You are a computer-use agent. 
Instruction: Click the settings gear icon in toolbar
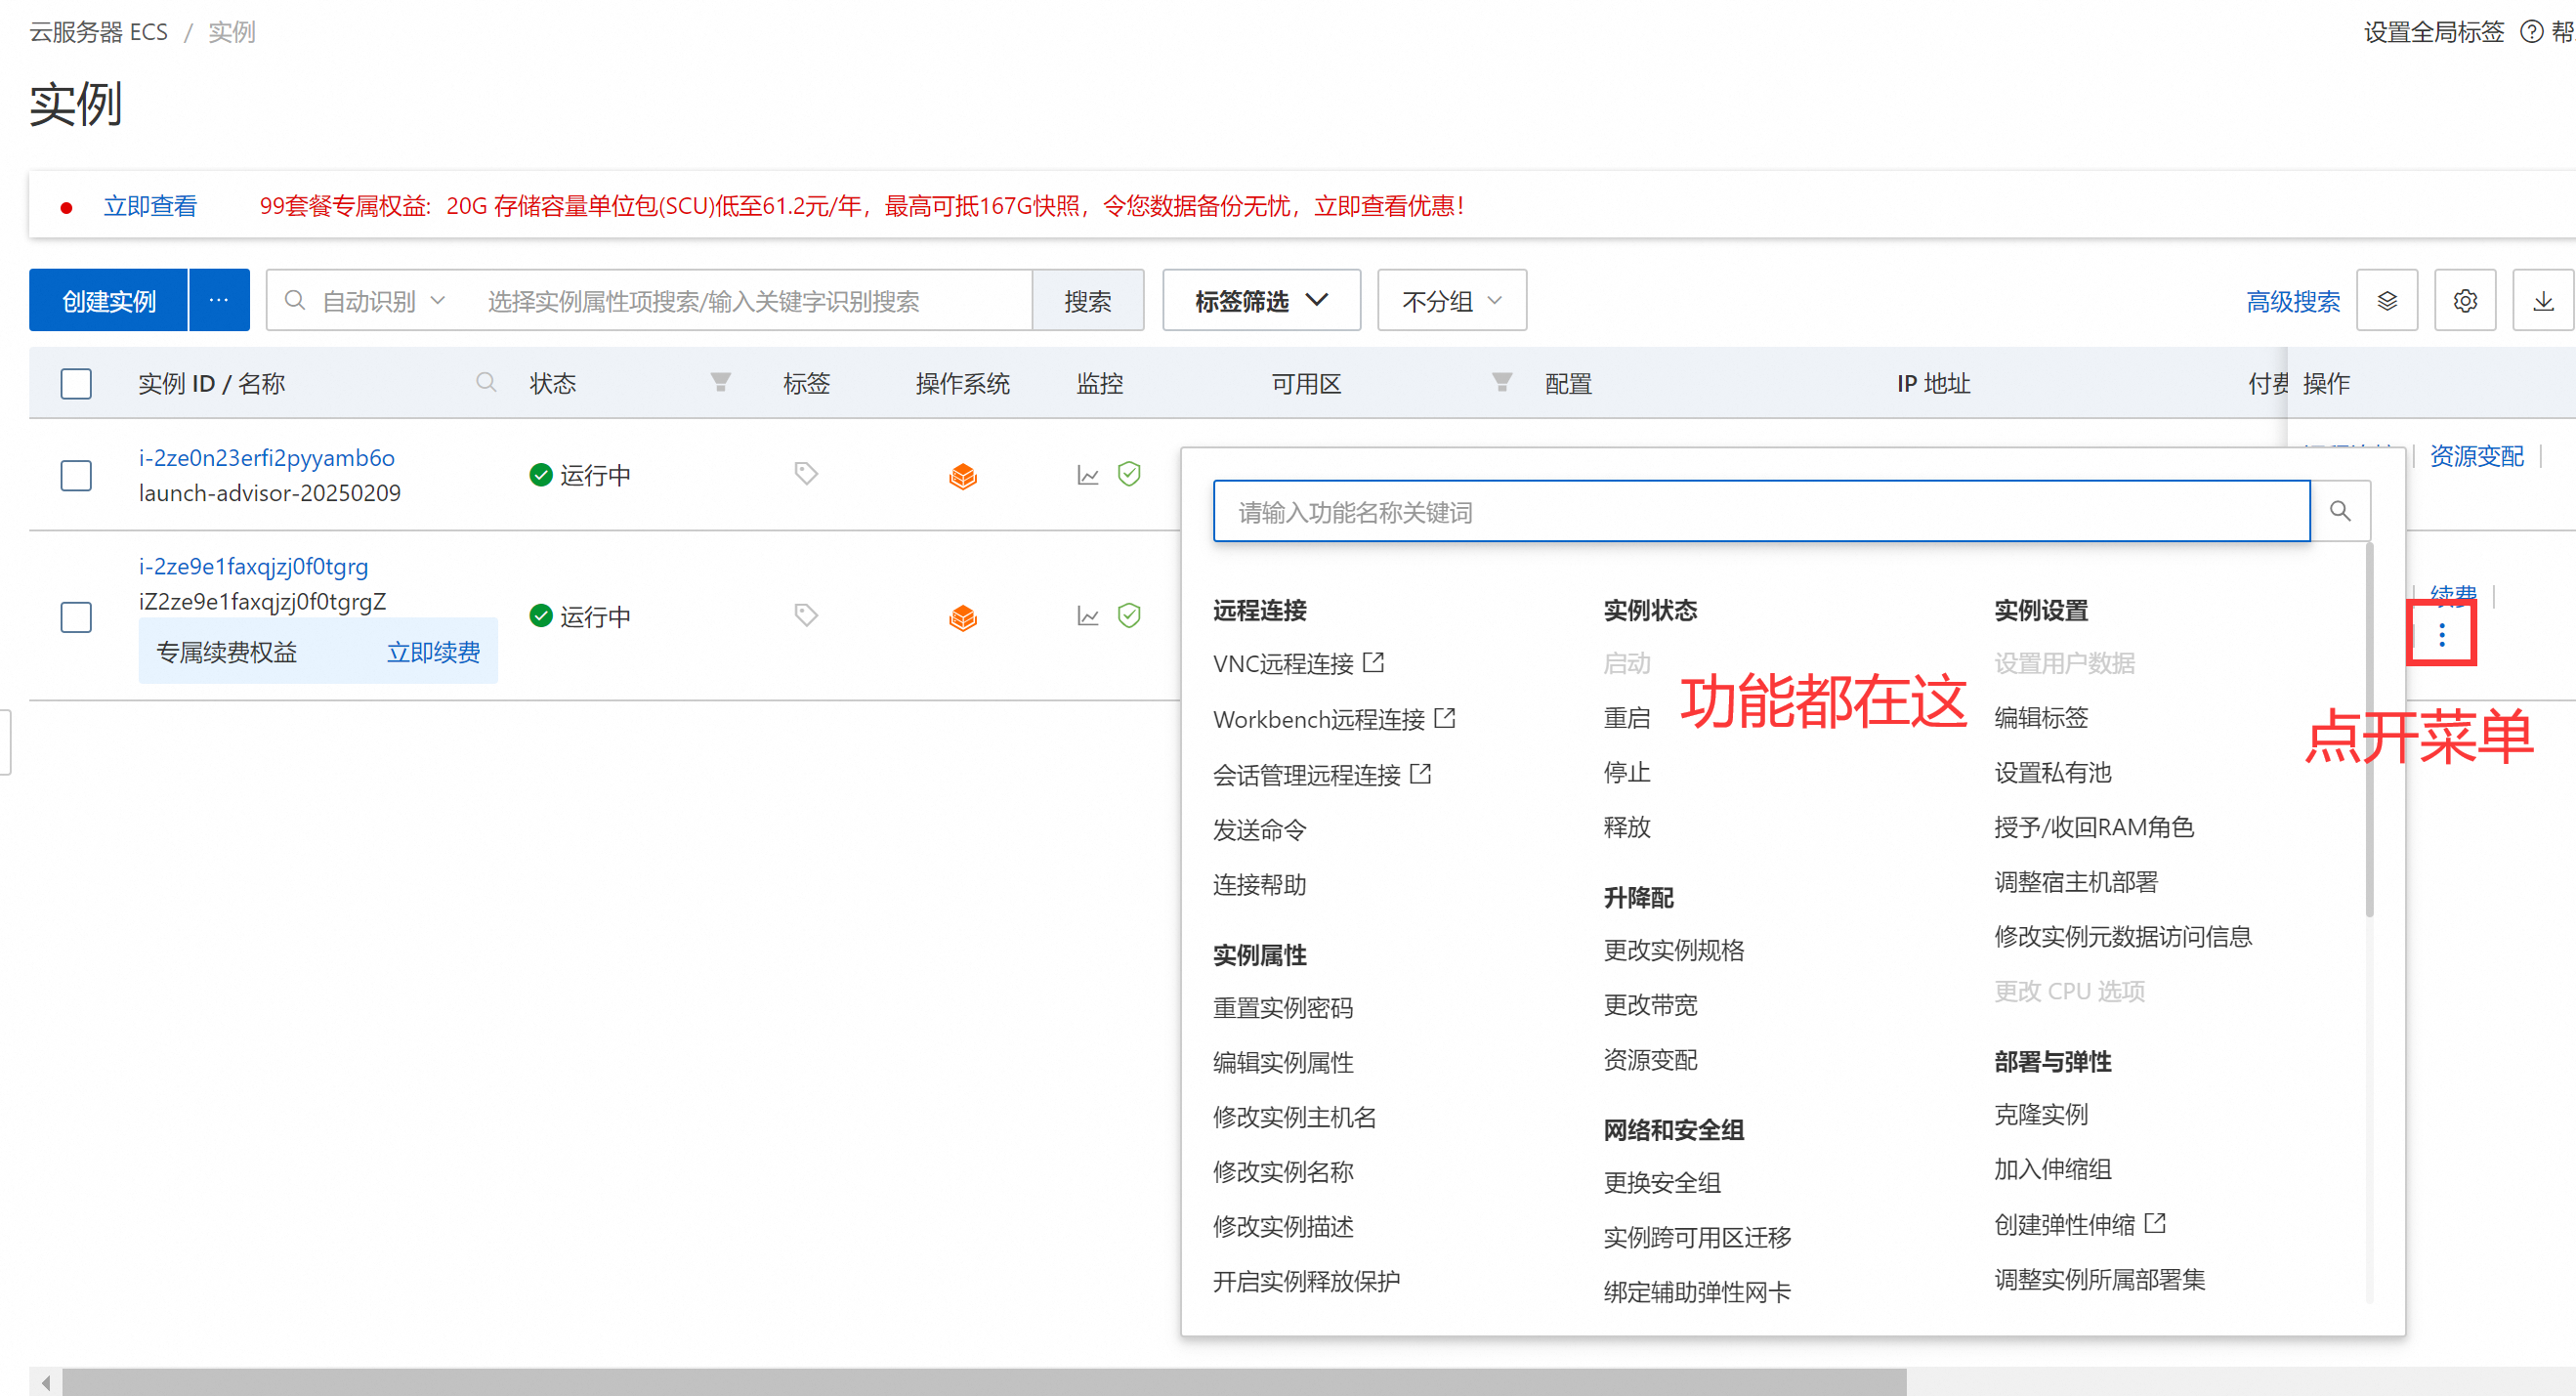coord(2464,301)
